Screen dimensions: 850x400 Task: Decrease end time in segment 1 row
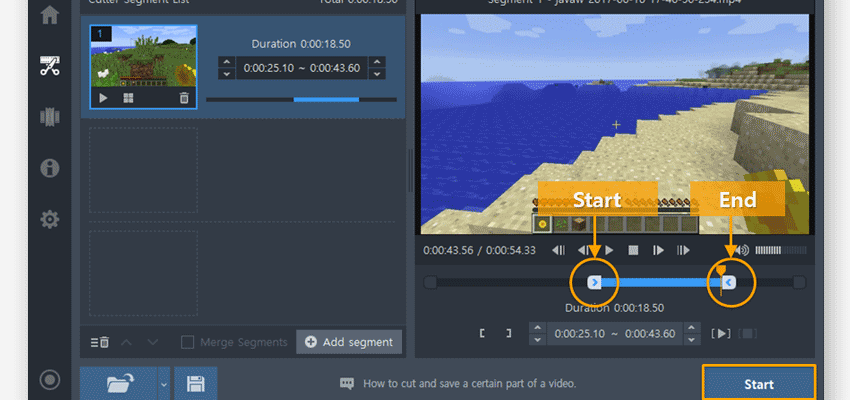point(377,74)
